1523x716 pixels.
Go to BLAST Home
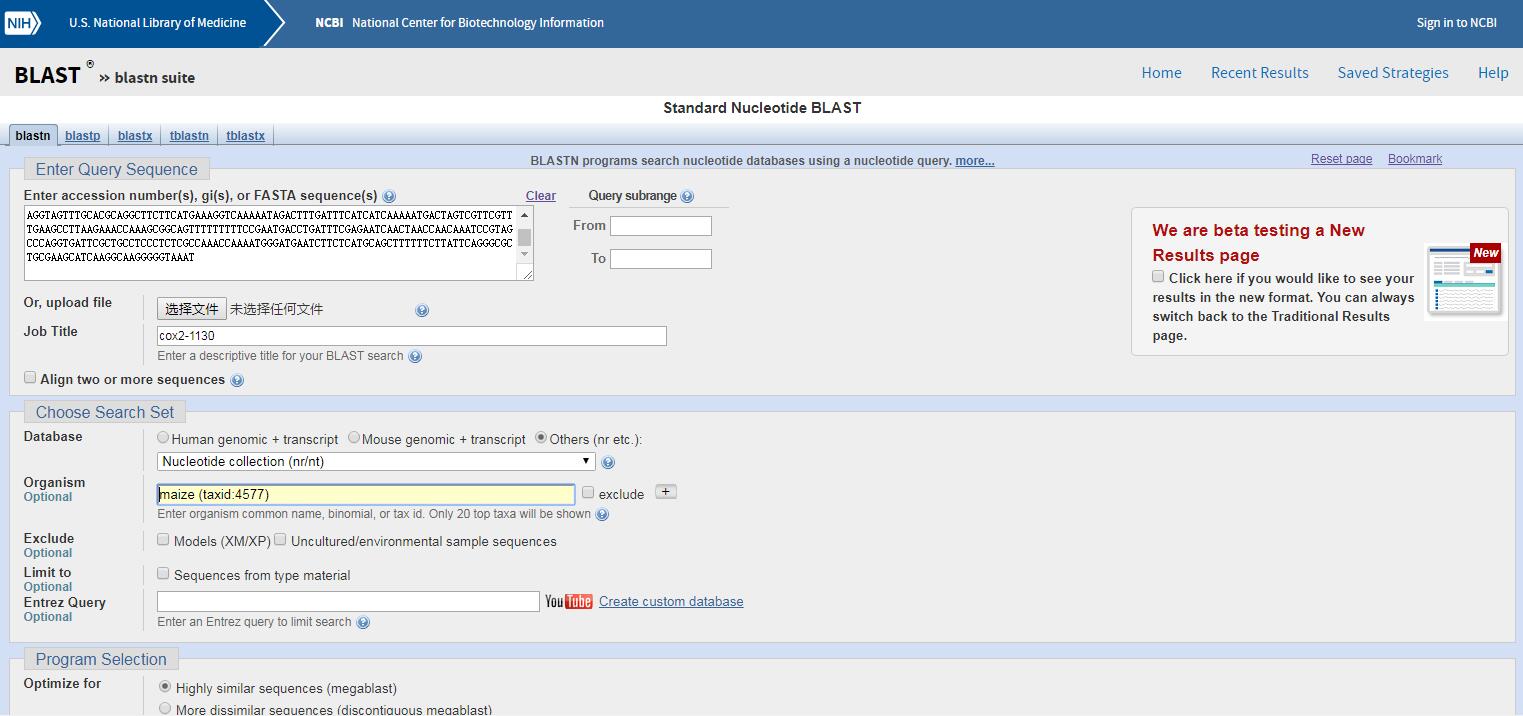click(1161, 72)
